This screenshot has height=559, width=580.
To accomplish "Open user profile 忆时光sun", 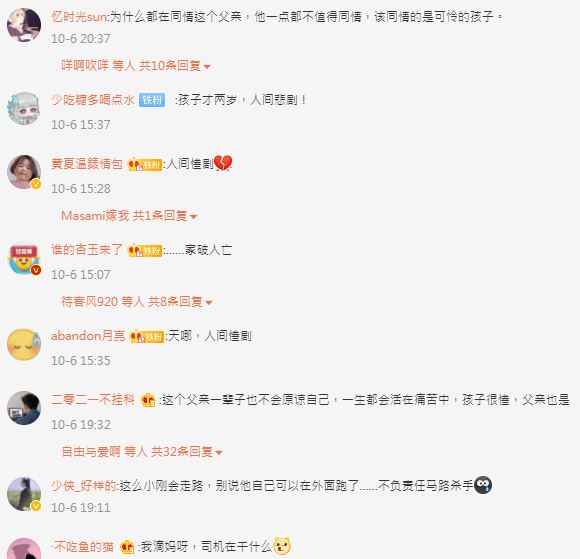I will (79, 17).
